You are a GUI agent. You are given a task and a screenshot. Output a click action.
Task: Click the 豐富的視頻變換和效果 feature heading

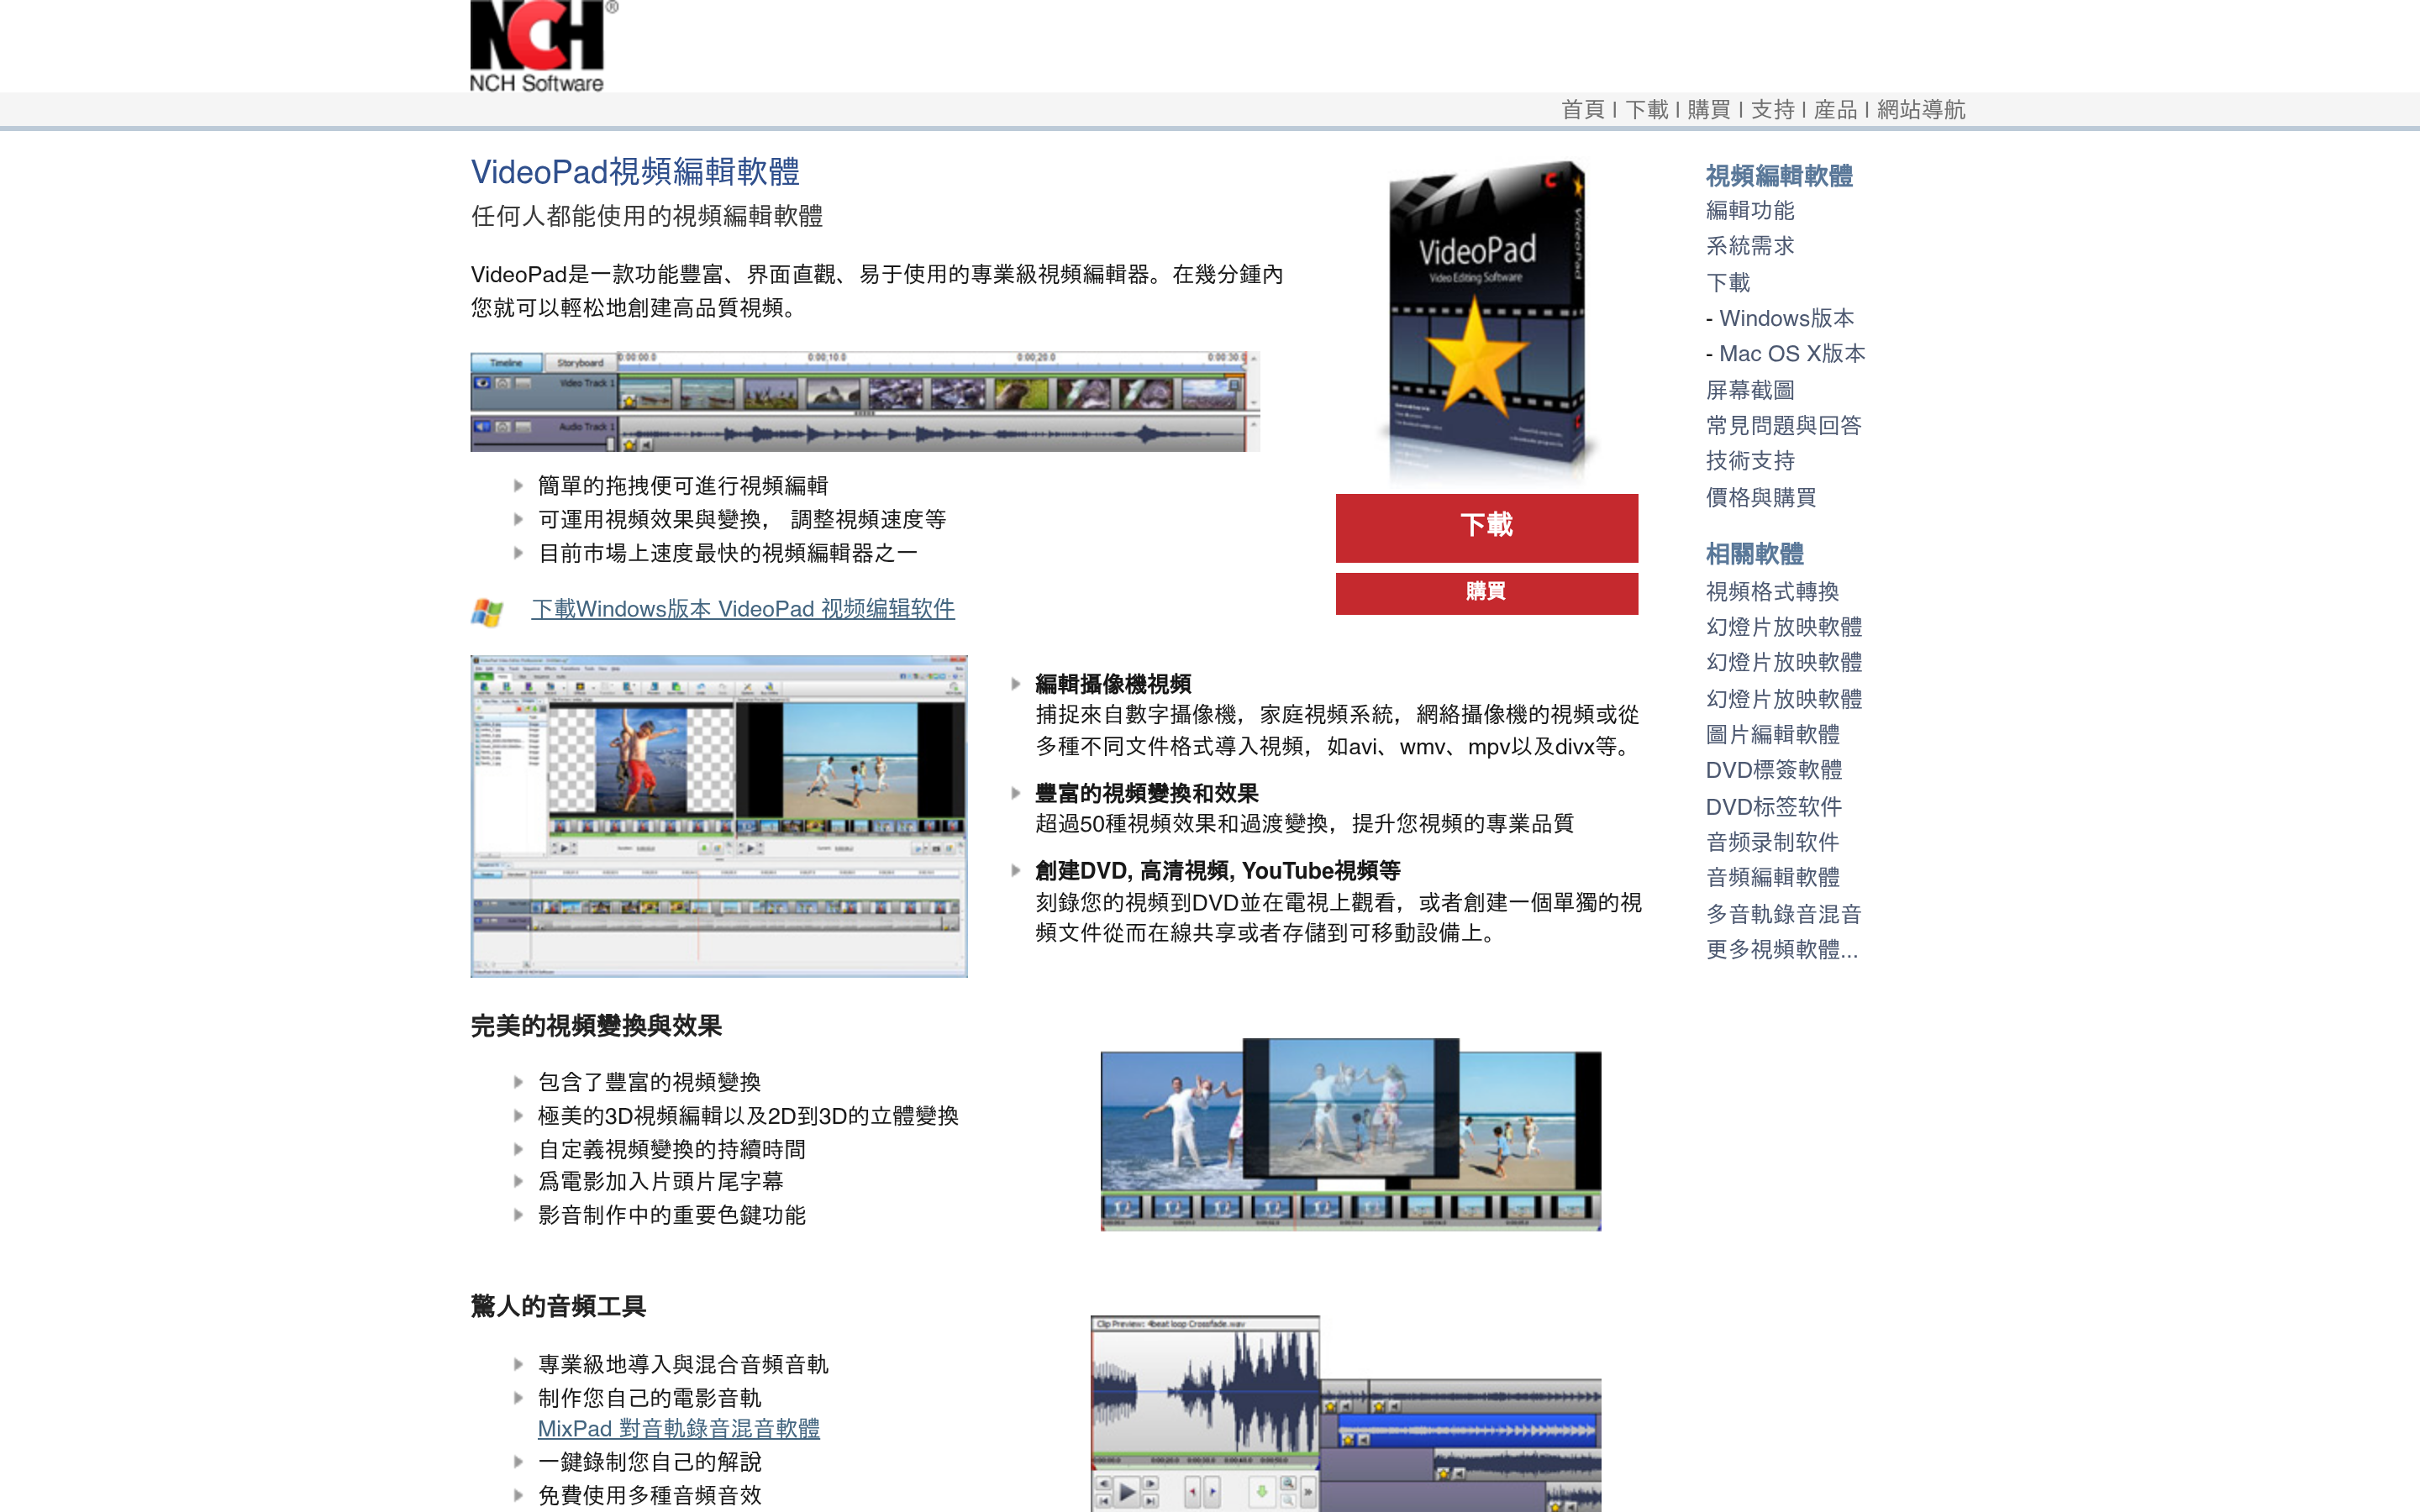click(1147, 793)
